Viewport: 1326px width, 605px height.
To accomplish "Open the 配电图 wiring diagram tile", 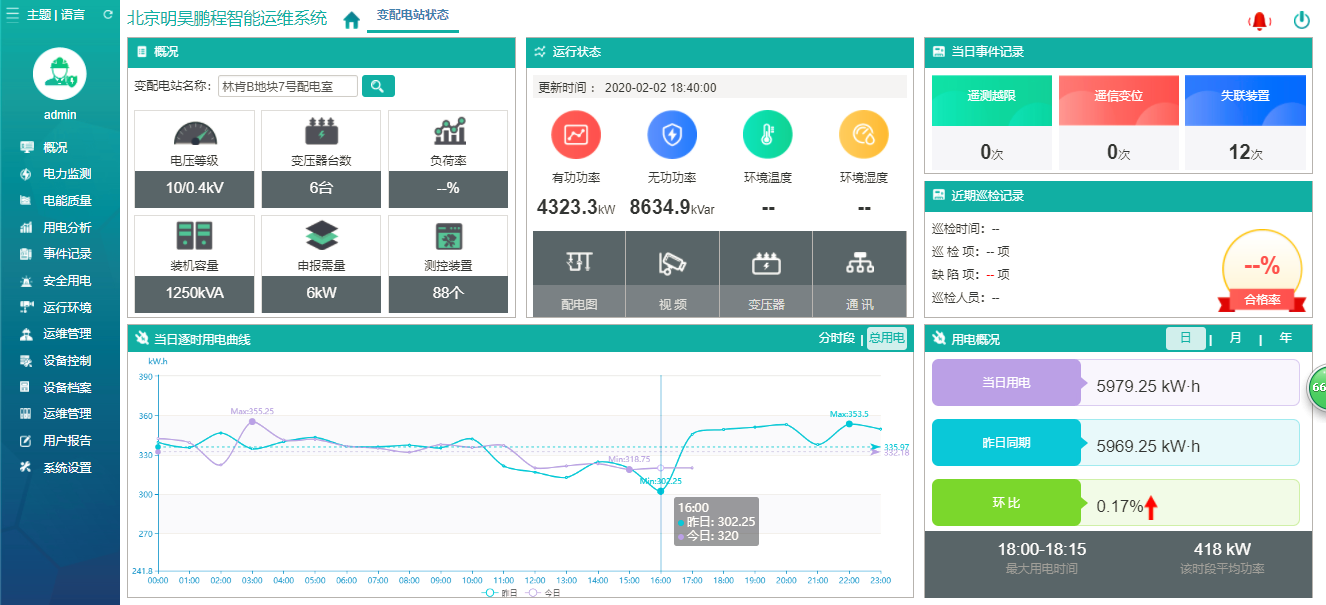I will [x=579, y=274].
